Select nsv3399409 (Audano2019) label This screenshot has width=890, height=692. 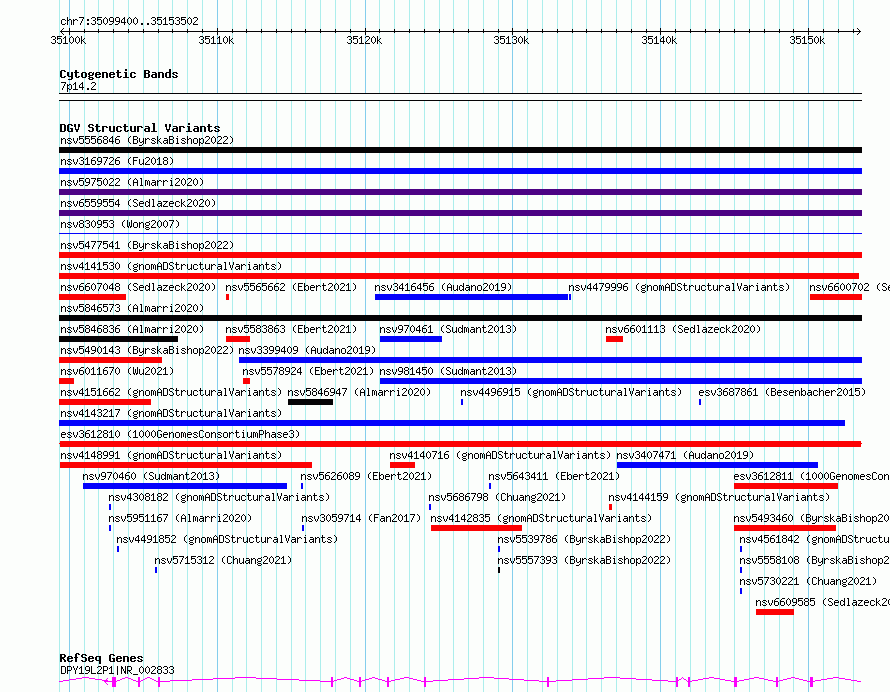(307, 350)
